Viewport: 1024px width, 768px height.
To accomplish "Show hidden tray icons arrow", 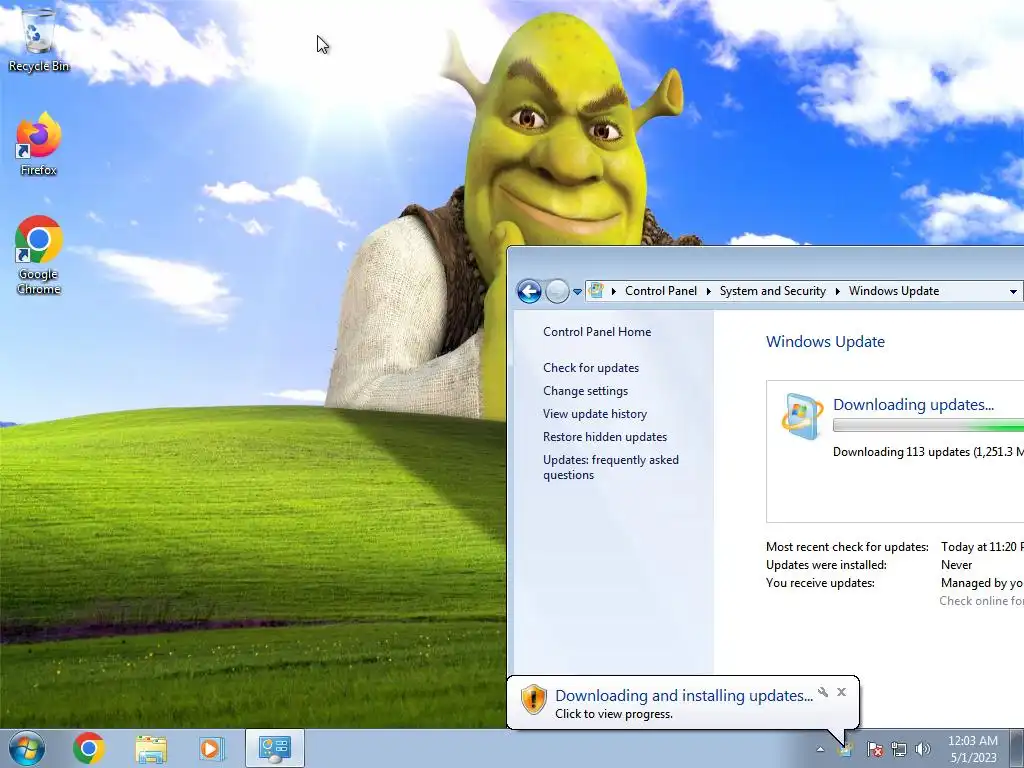I will [x=820, y=749].
